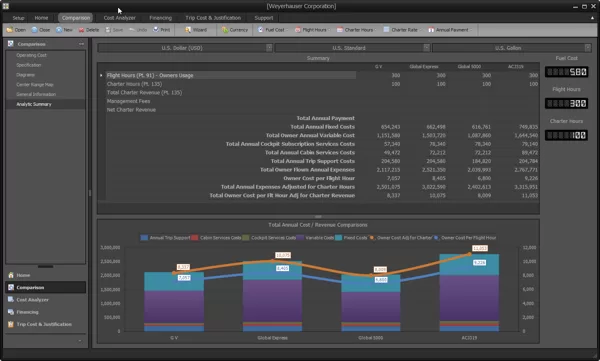Click the Cost Analyzer icon in the bottom navigation

tap(11, 300)
